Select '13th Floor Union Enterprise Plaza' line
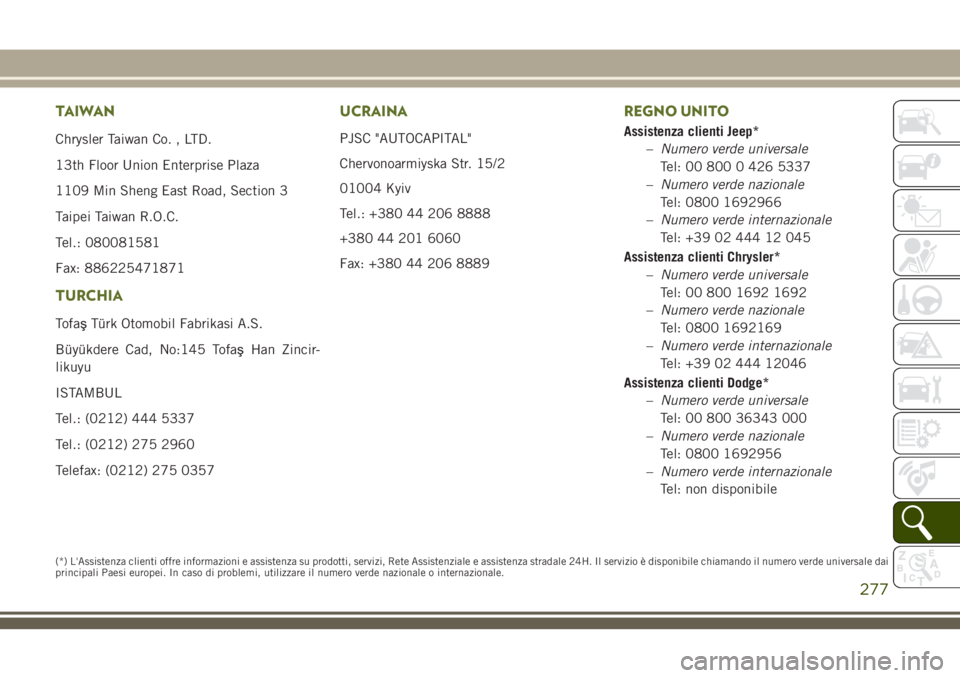The image size is (960, 678). coord(157,165)
